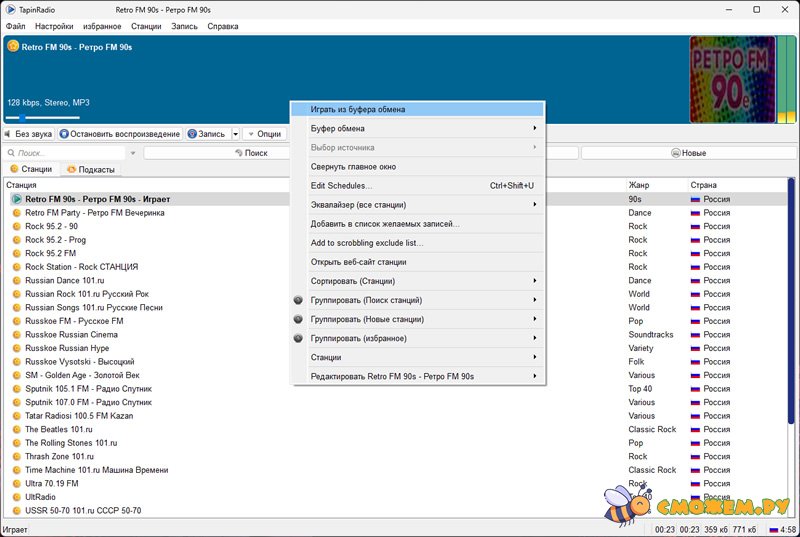Switch to the Подкасты tab
This screenshot has height=537, width=800.
pos(90,169)
